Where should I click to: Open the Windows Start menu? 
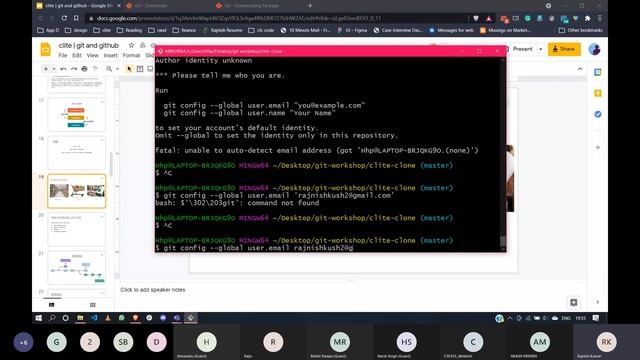pos(39,318)
